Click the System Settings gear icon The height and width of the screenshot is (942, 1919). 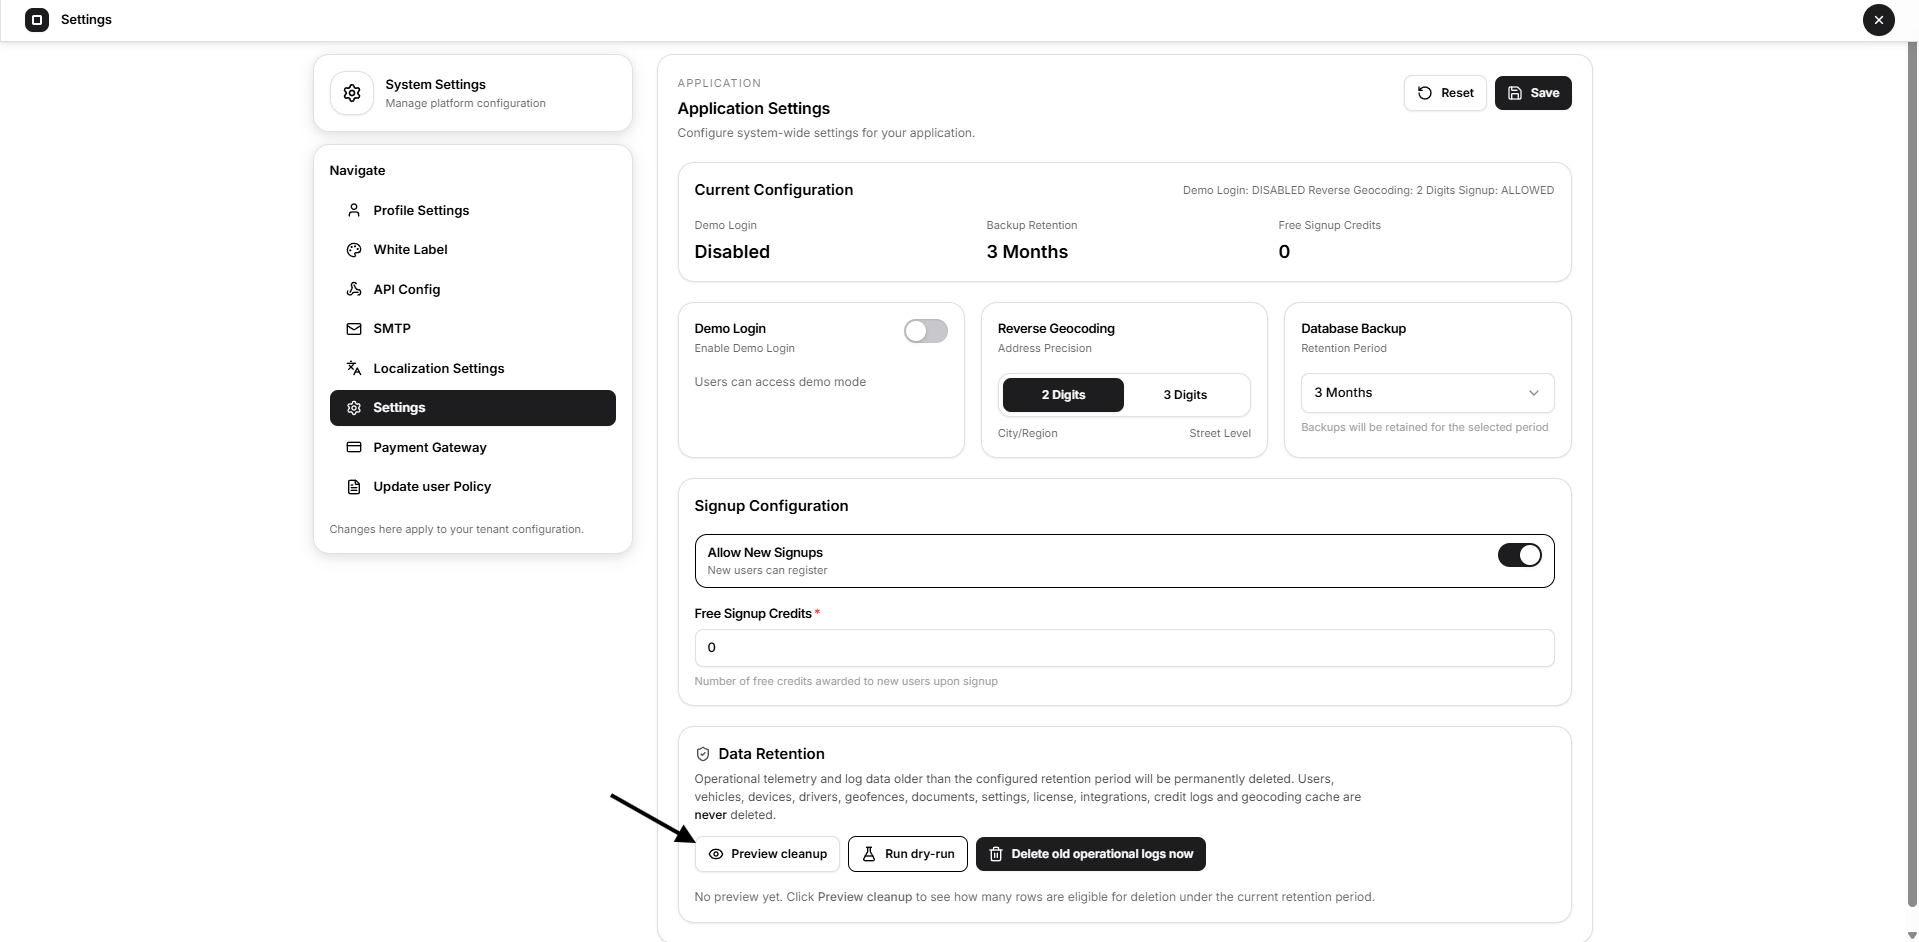[x=352, y=93]
